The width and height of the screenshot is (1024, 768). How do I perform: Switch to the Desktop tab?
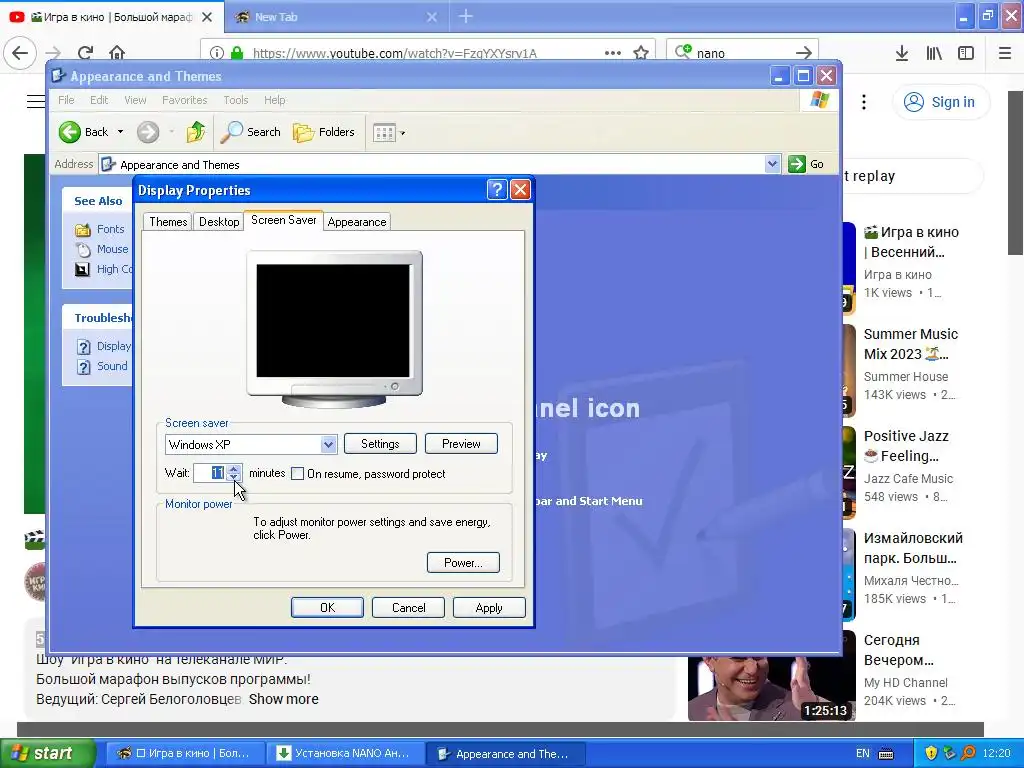[x=219, y=222]
